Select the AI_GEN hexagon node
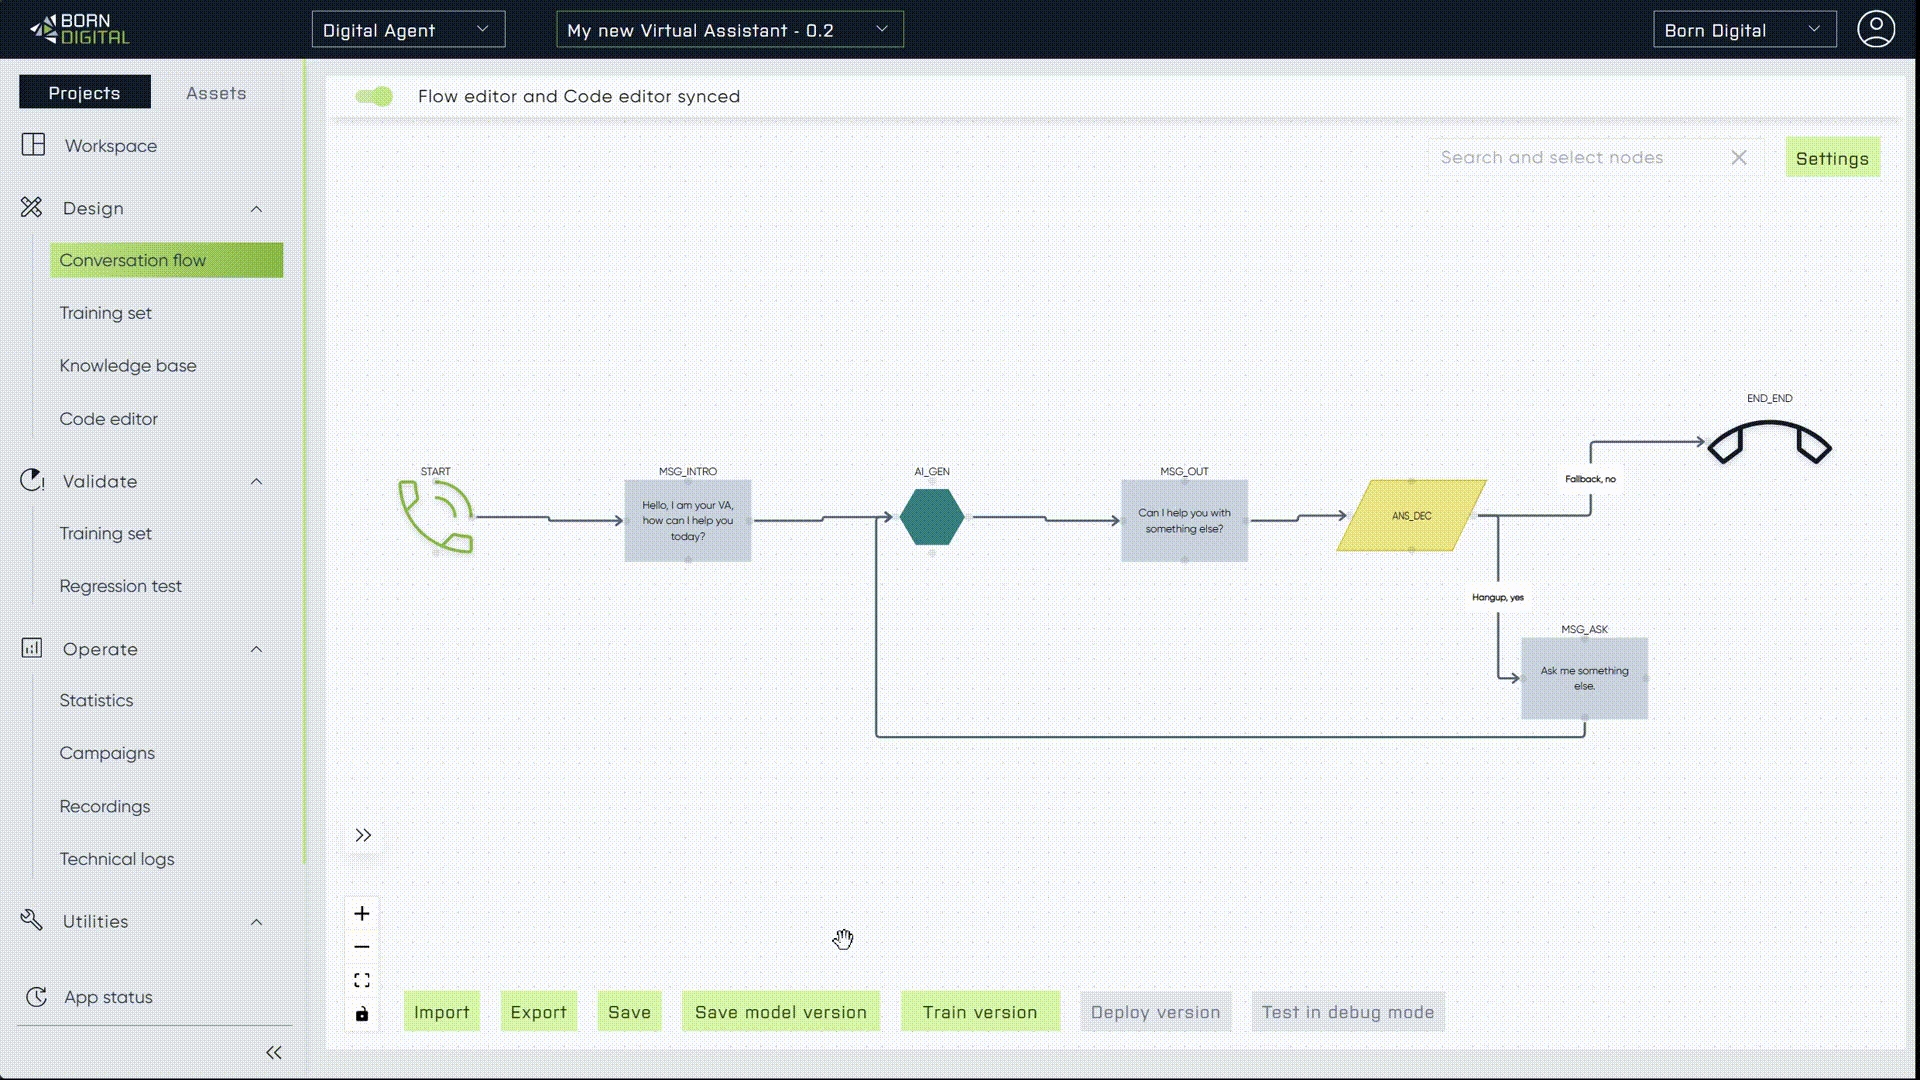Image resolution: width=1920 pixels, height=1080 pixels. [931, 517]
